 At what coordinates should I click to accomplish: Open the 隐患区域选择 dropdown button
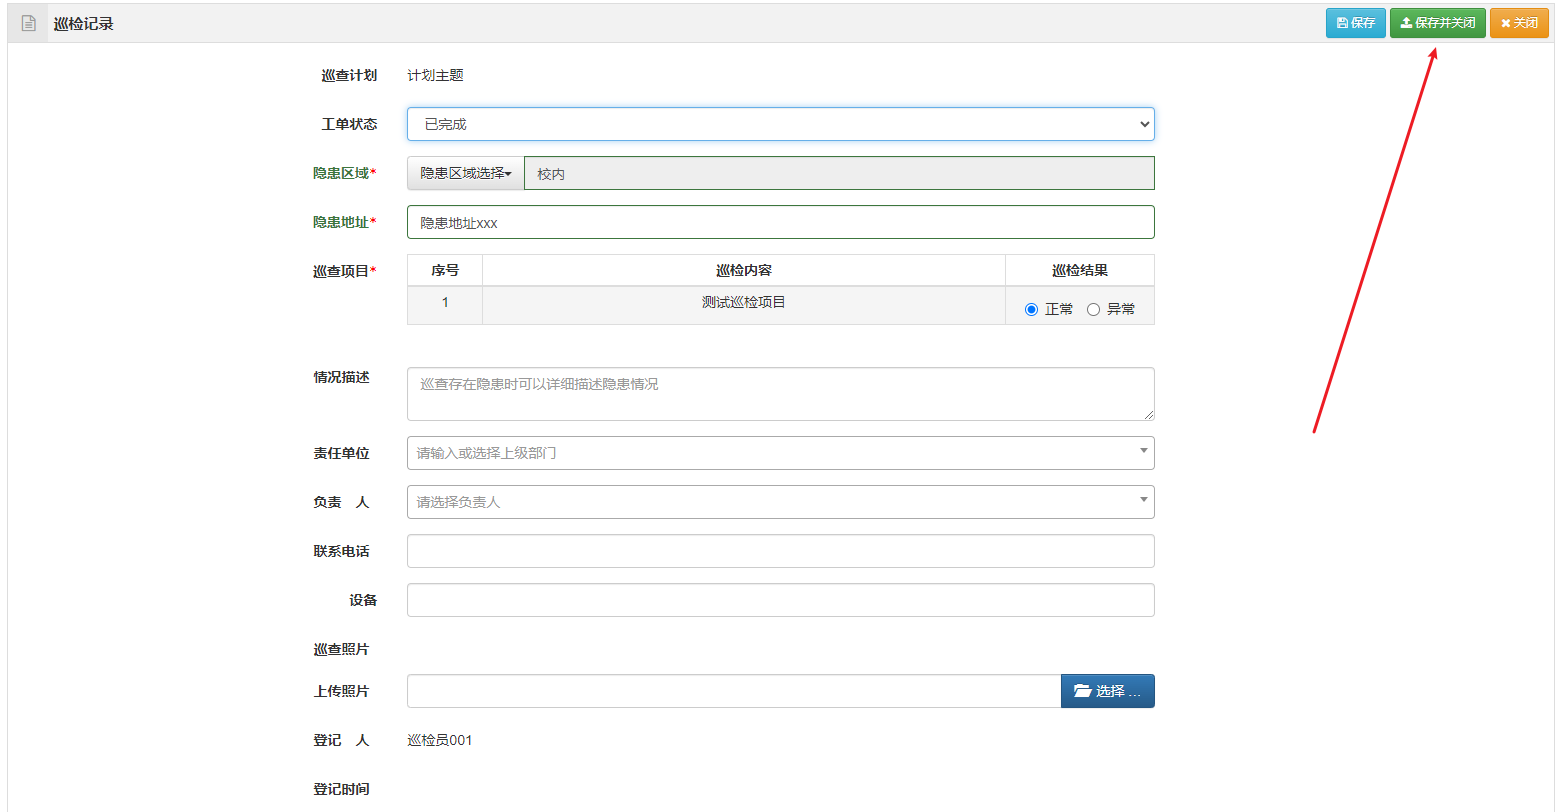click(466, 173)
